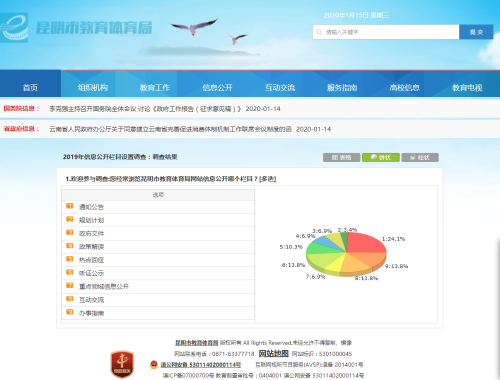Open the Yunnan provincial government news link
Viewport: 500px width, 380px height.
click(170, 129)
